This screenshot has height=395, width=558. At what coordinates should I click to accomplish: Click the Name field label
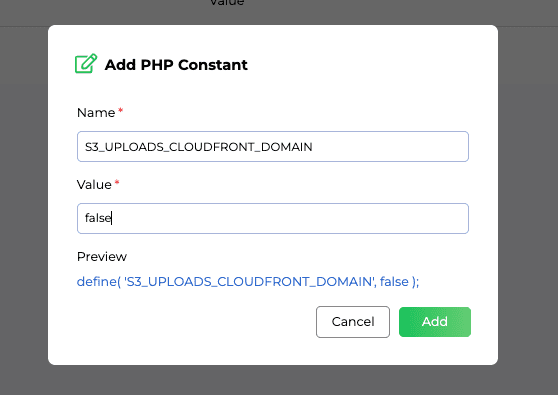[96, 112]
